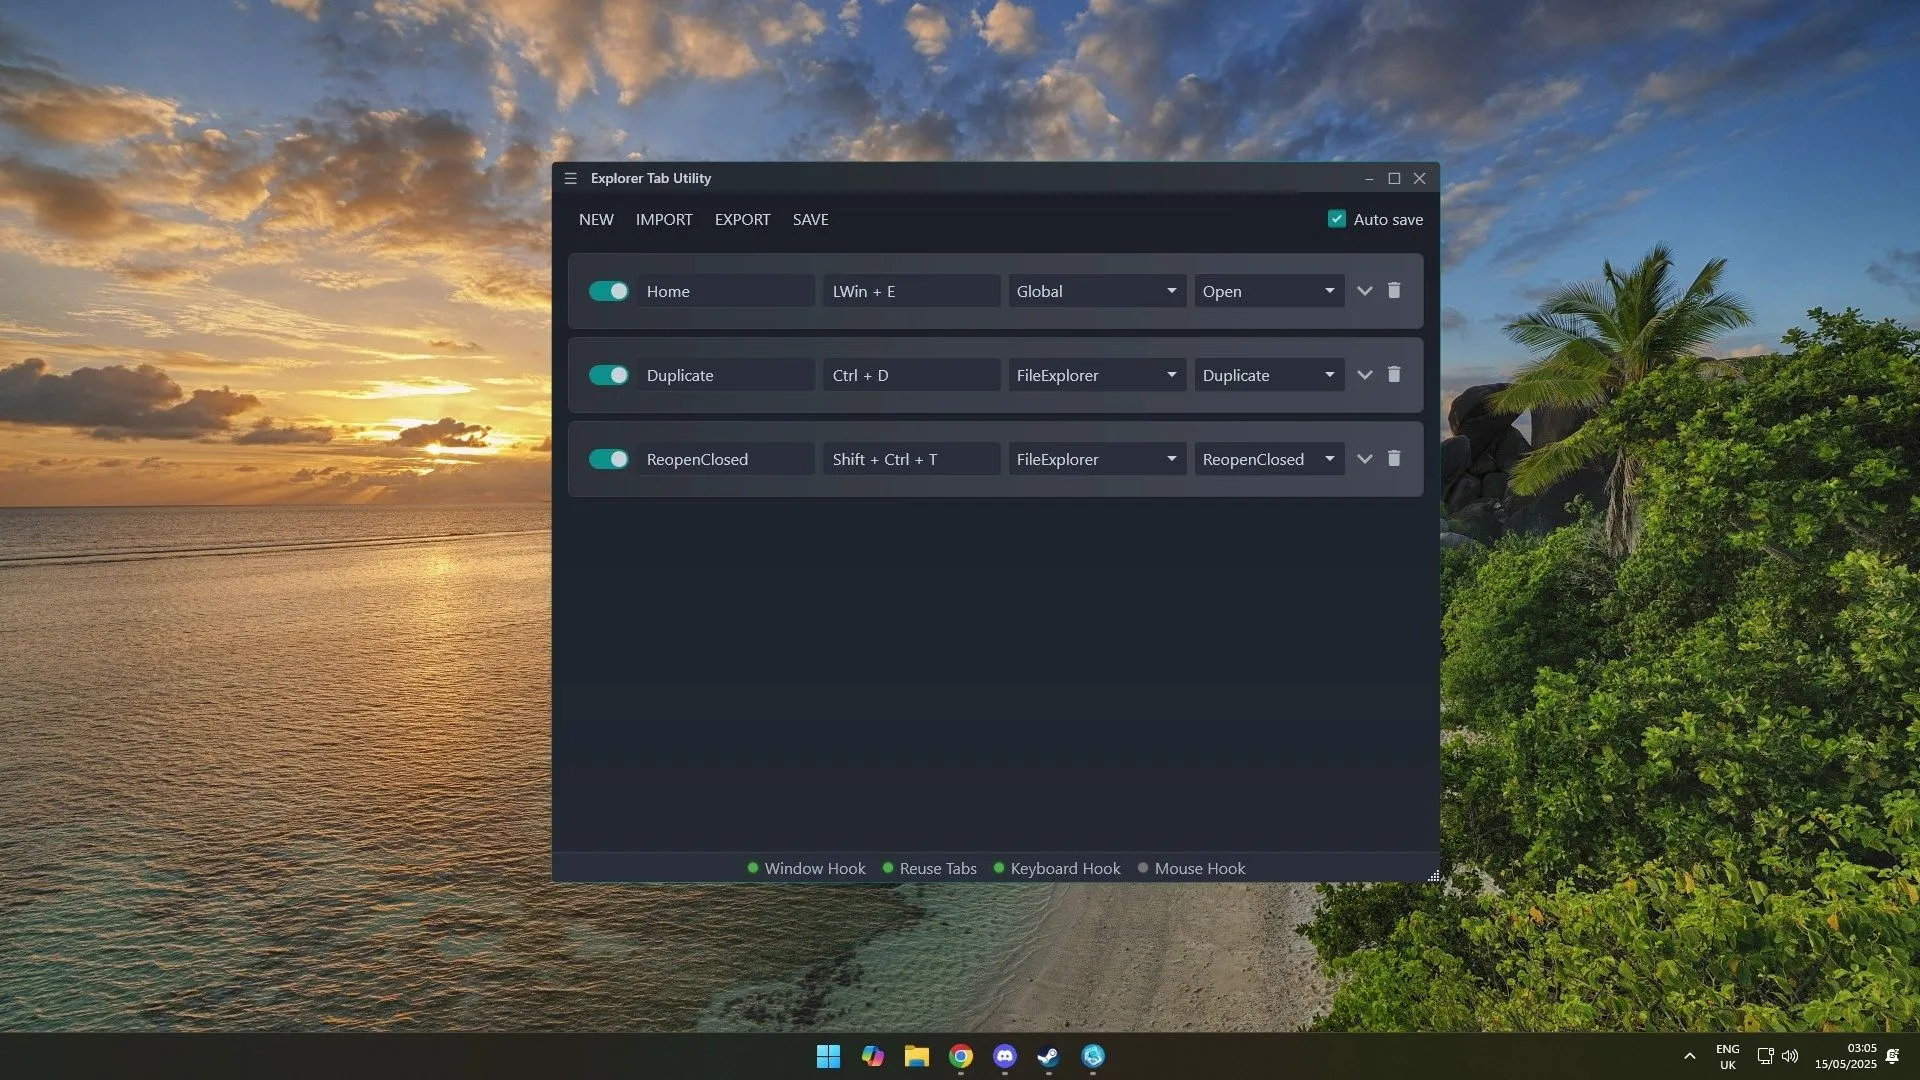Click the Windows Start button
The width and height of the screenshot is (1920, 1080).
pos(828,1056)
